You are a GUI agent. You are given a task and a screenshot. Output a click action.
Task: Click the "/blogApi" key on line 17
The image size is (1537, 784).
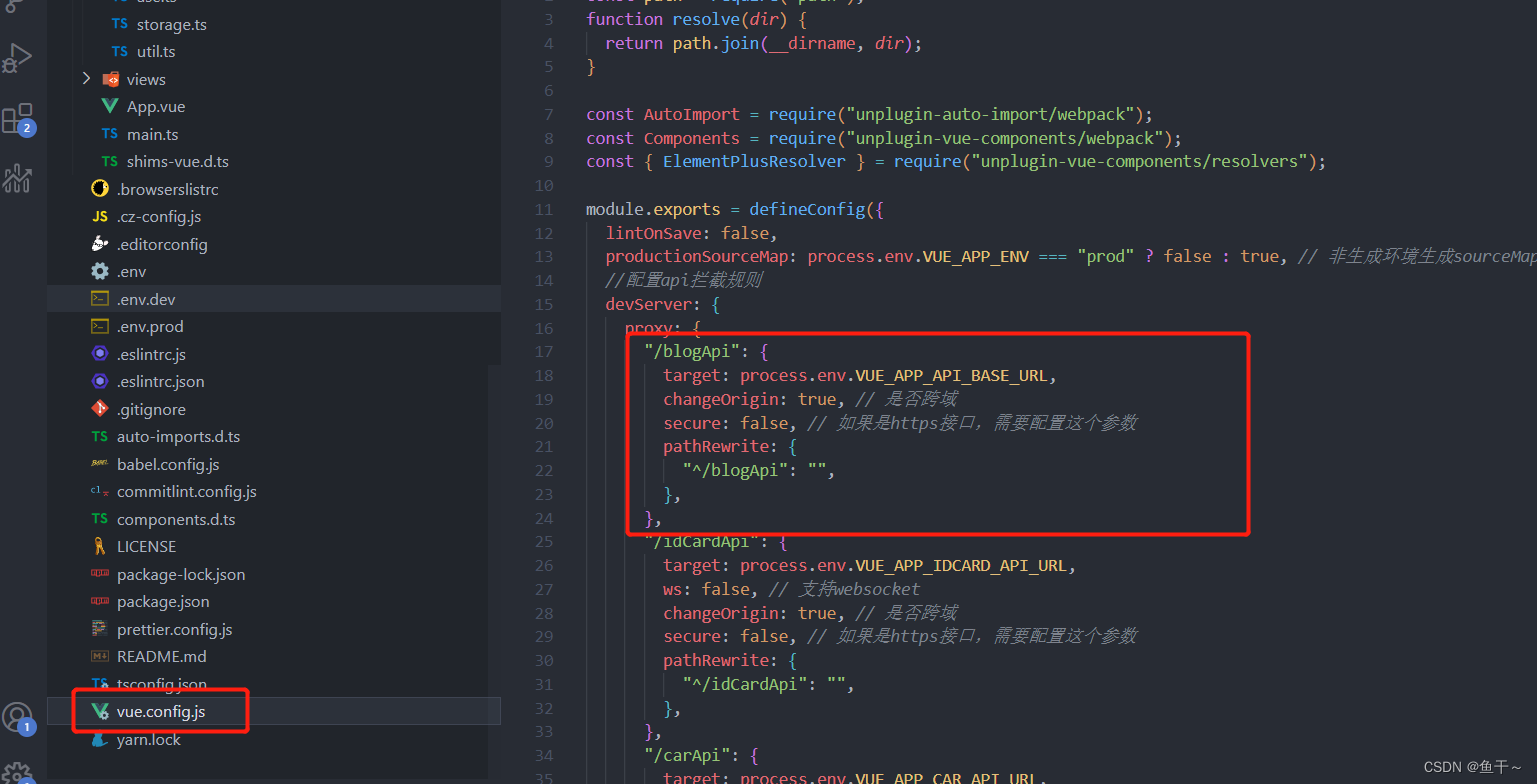pyautogui.click(x=691, y=352)
